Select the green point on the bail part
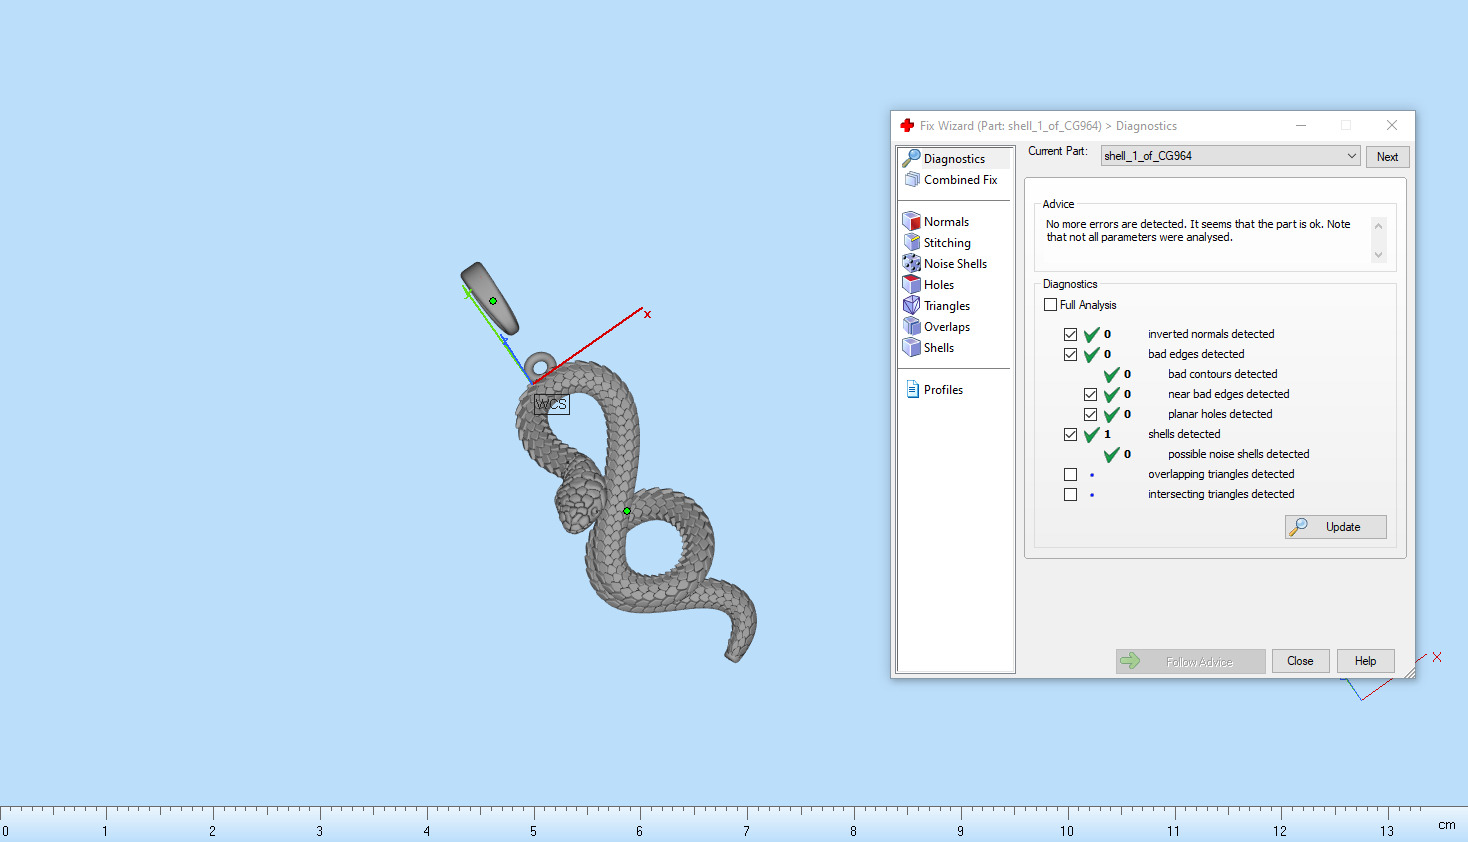The image size is (1468, 842). click(493, 301)
